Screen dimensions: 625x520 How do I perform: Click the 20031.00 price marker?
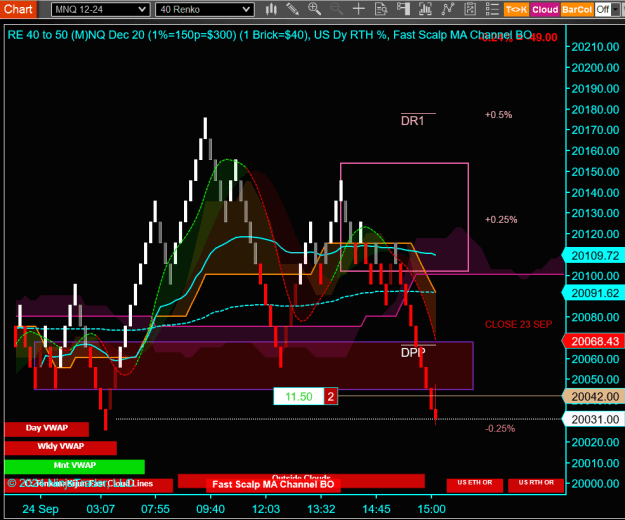pyautogui.click(x=594, y=419)
